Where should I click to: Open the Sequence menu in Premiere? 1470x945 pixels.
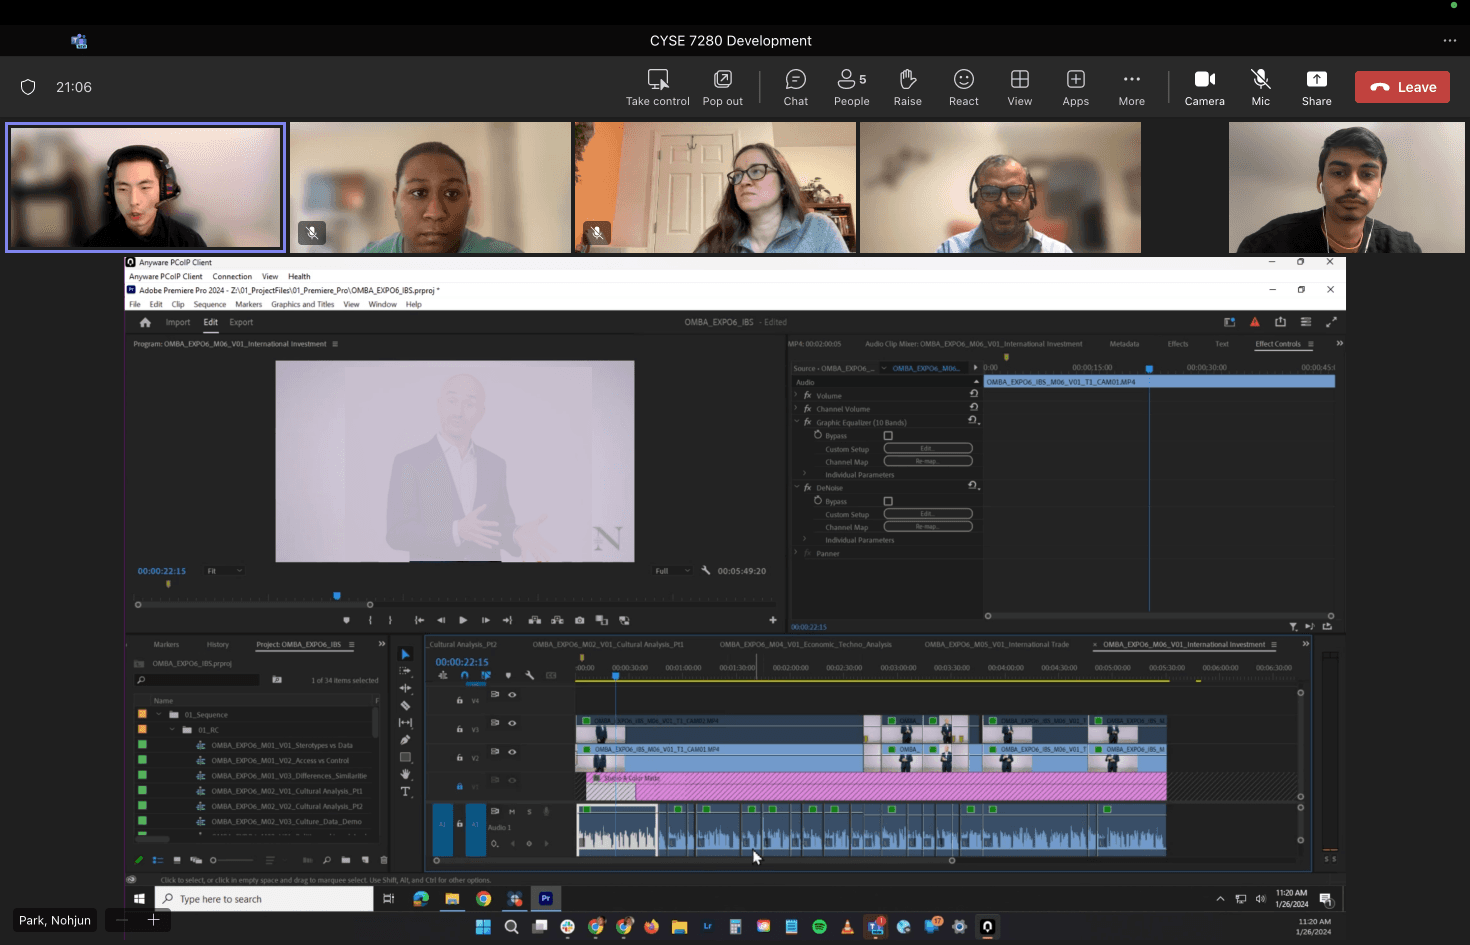click(x=210, y=304)
